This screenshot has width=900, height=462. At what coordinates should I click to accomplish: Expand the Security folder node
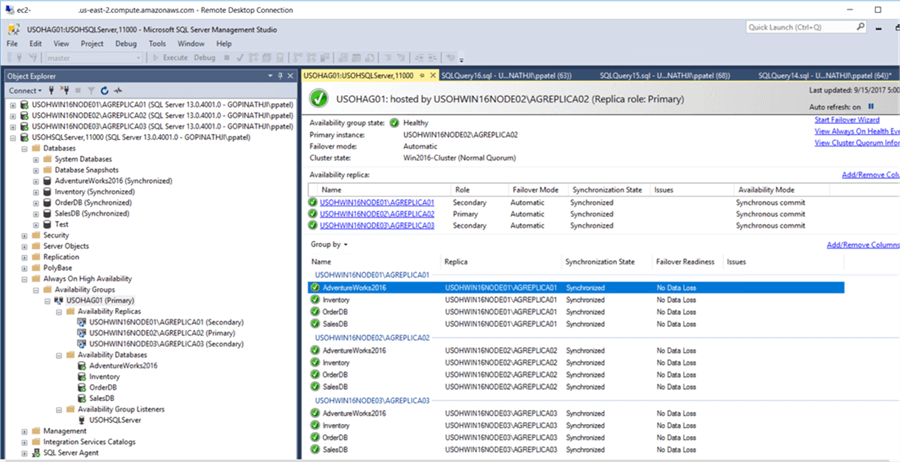tap(23, 236)
